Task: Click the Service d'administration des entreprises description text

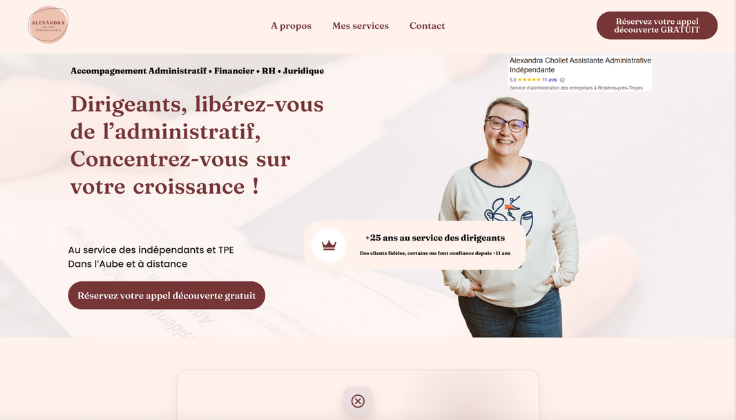Action: point(576,88)
